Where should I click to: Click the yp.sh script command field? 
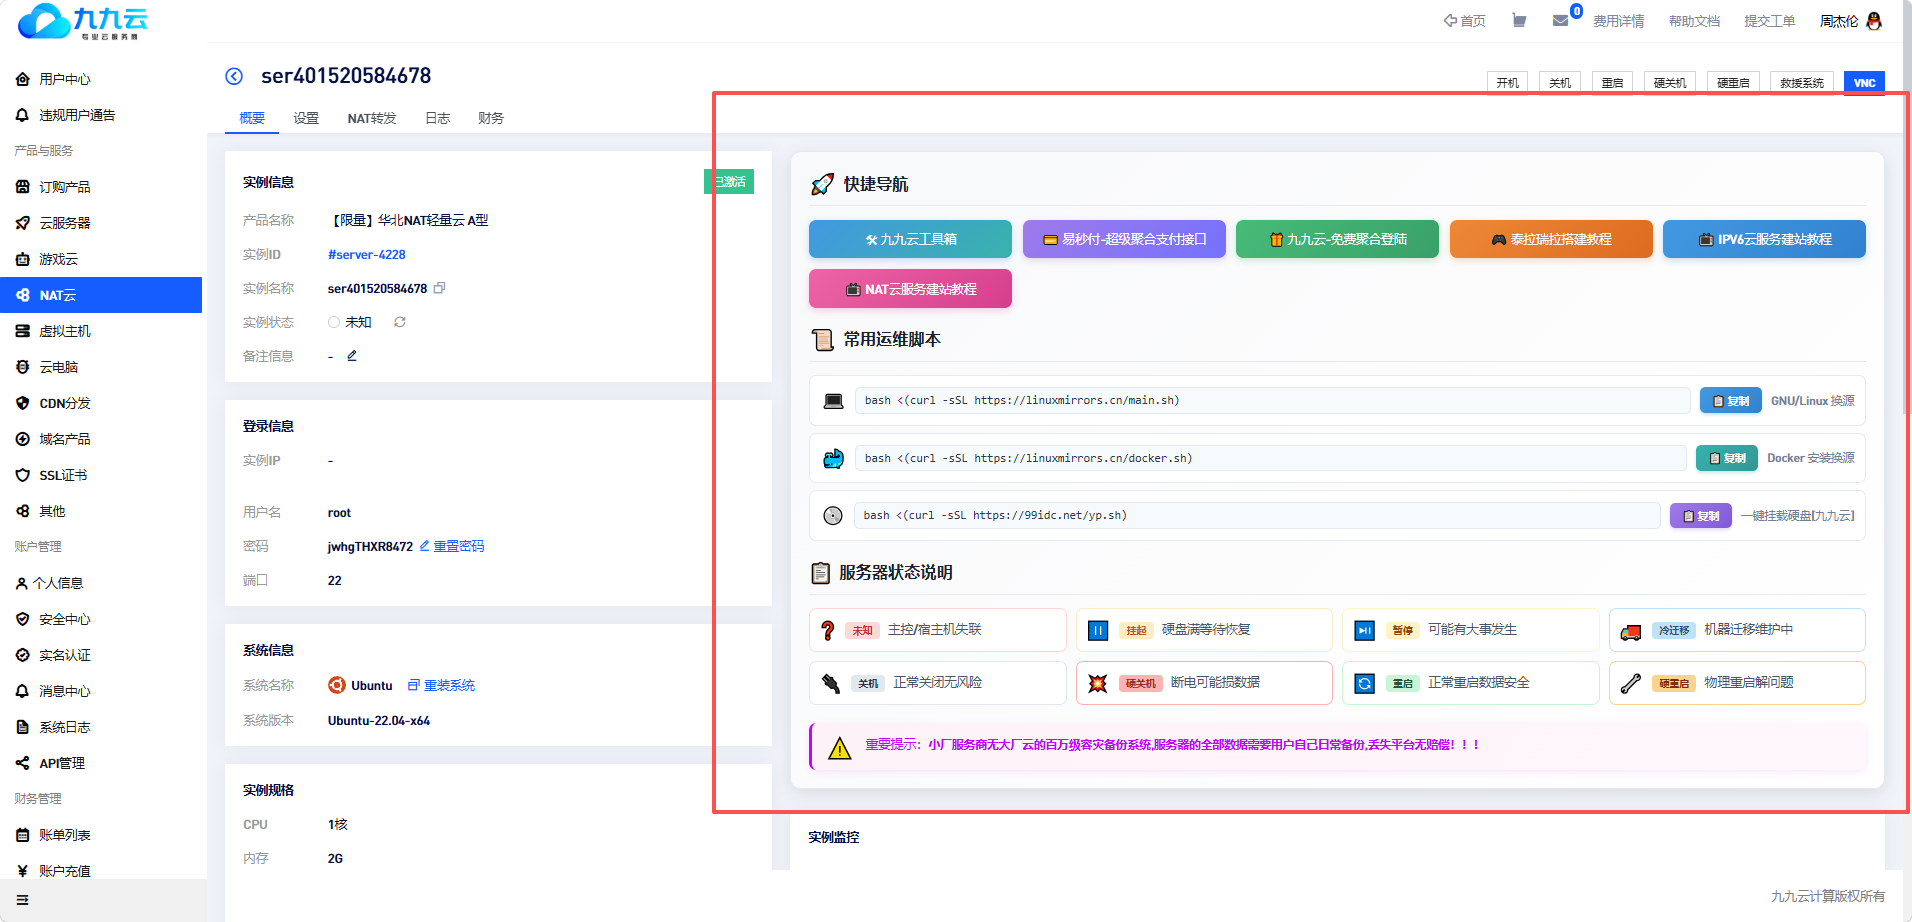click(1257, 516)
